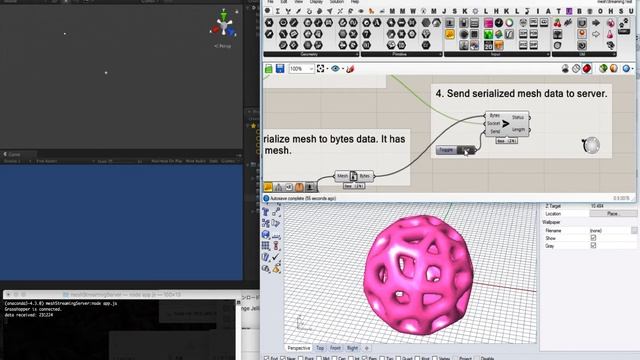Click the 'data received: 231224' terminal line
The width and height of the screenshot is (640, 360).
tap(29, 315)
